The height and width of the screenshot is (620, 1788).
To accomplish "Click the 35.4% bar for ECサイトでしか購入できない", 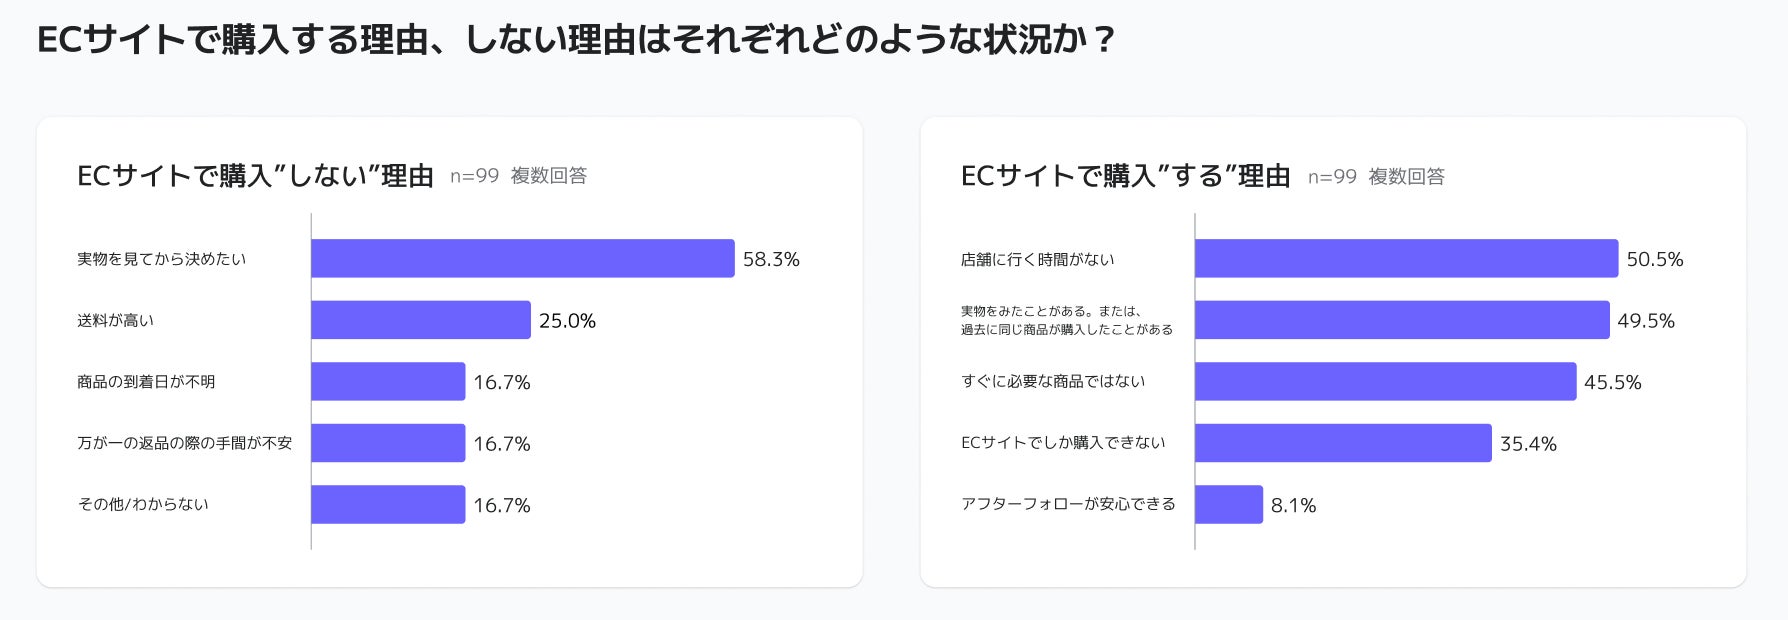I will click(x=1343, y=443).
